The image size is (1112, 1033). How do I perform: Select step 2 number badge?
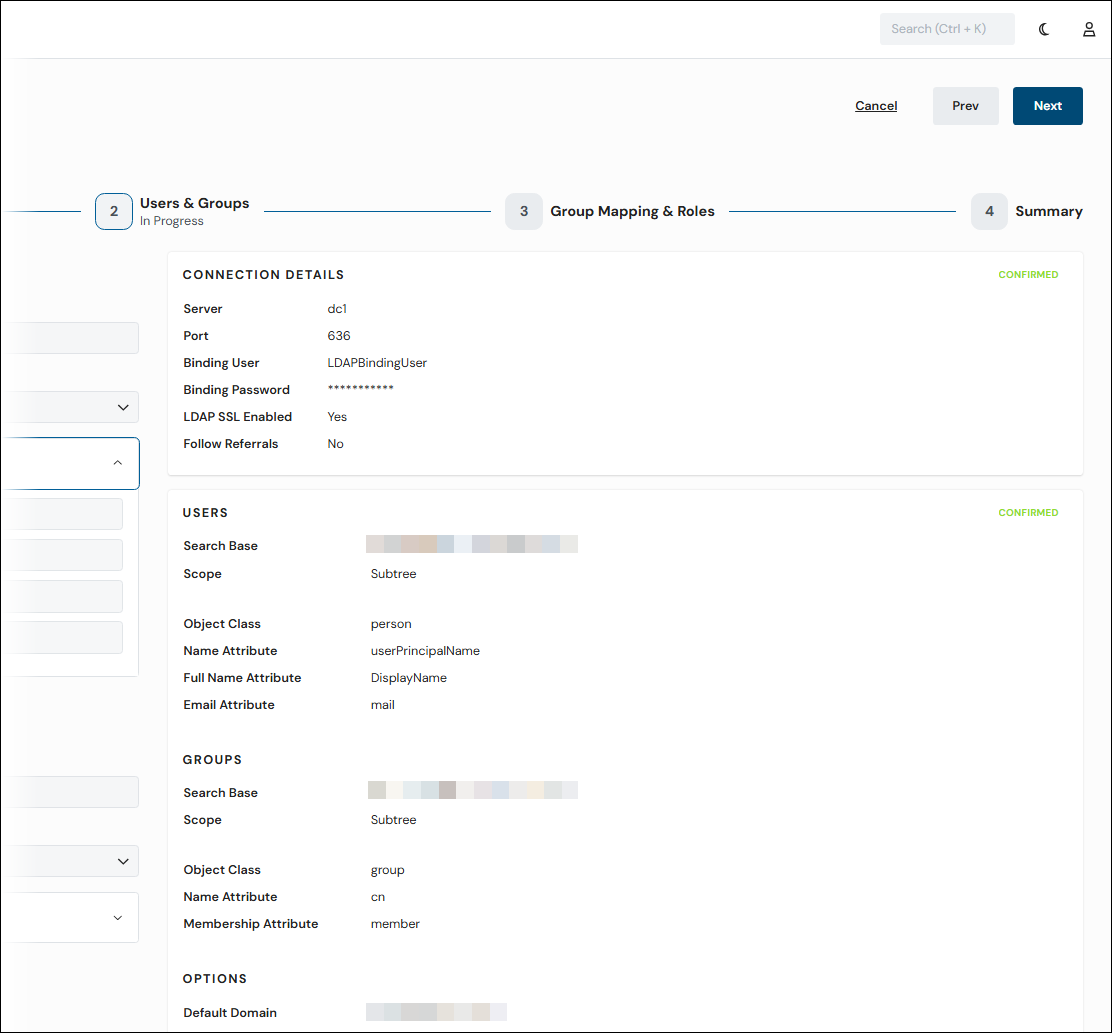[113, 211]
